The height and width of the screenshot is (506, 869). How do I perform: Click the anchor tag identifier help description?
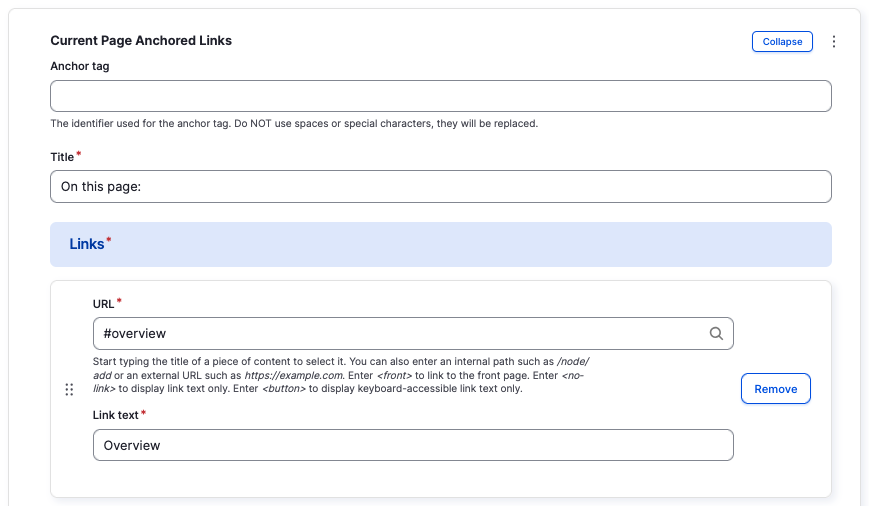point(294,124)
